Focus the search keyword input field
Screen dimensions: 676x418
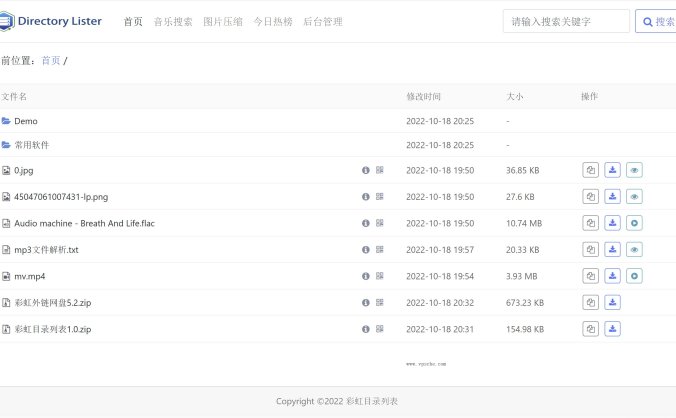565,21
